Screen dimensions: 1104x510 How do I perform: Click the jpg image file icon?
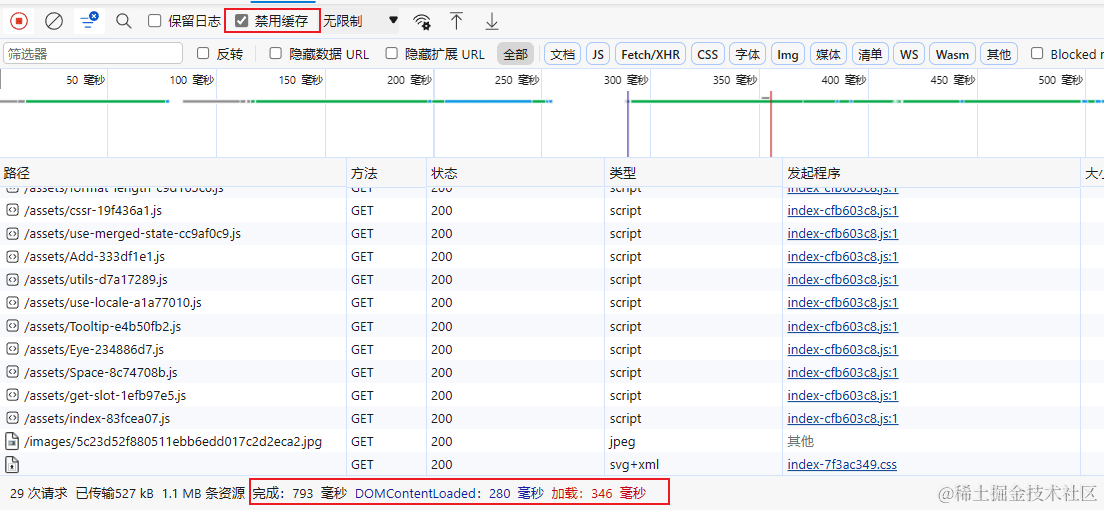coord(12,441)
